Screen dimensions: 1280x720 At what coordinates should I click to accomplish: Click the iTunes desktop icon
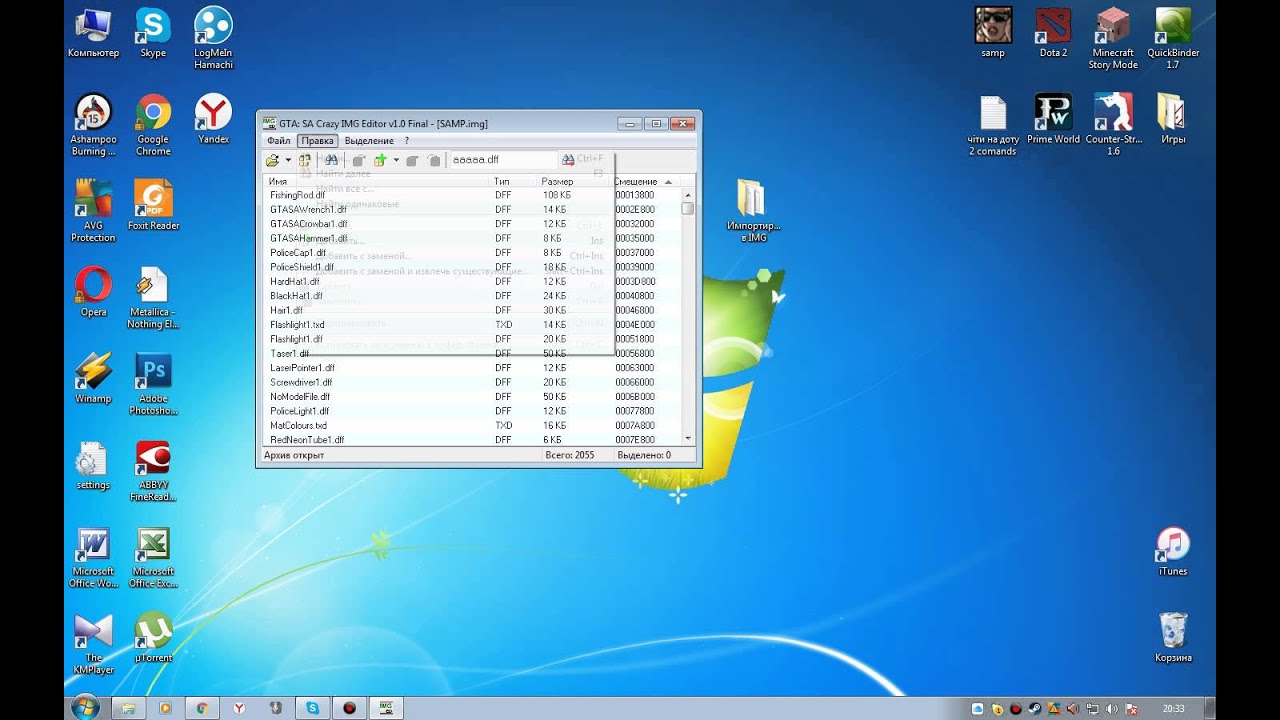pos(1173,551)
